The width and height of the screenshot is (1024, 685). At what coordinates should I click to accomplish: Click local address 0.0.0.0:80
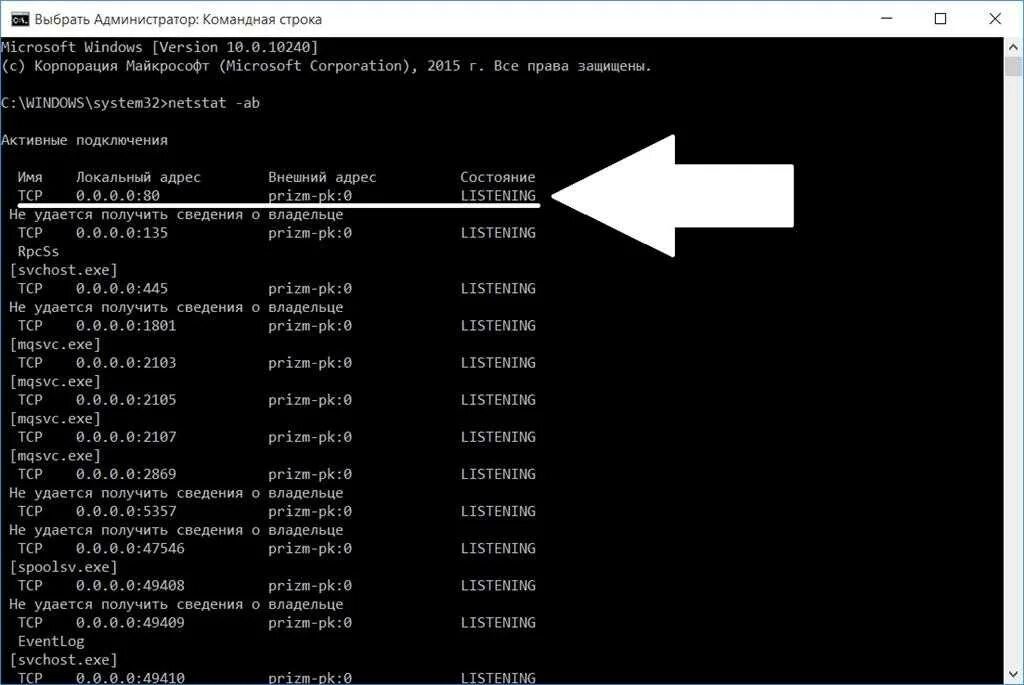click(x=118, y=195)
